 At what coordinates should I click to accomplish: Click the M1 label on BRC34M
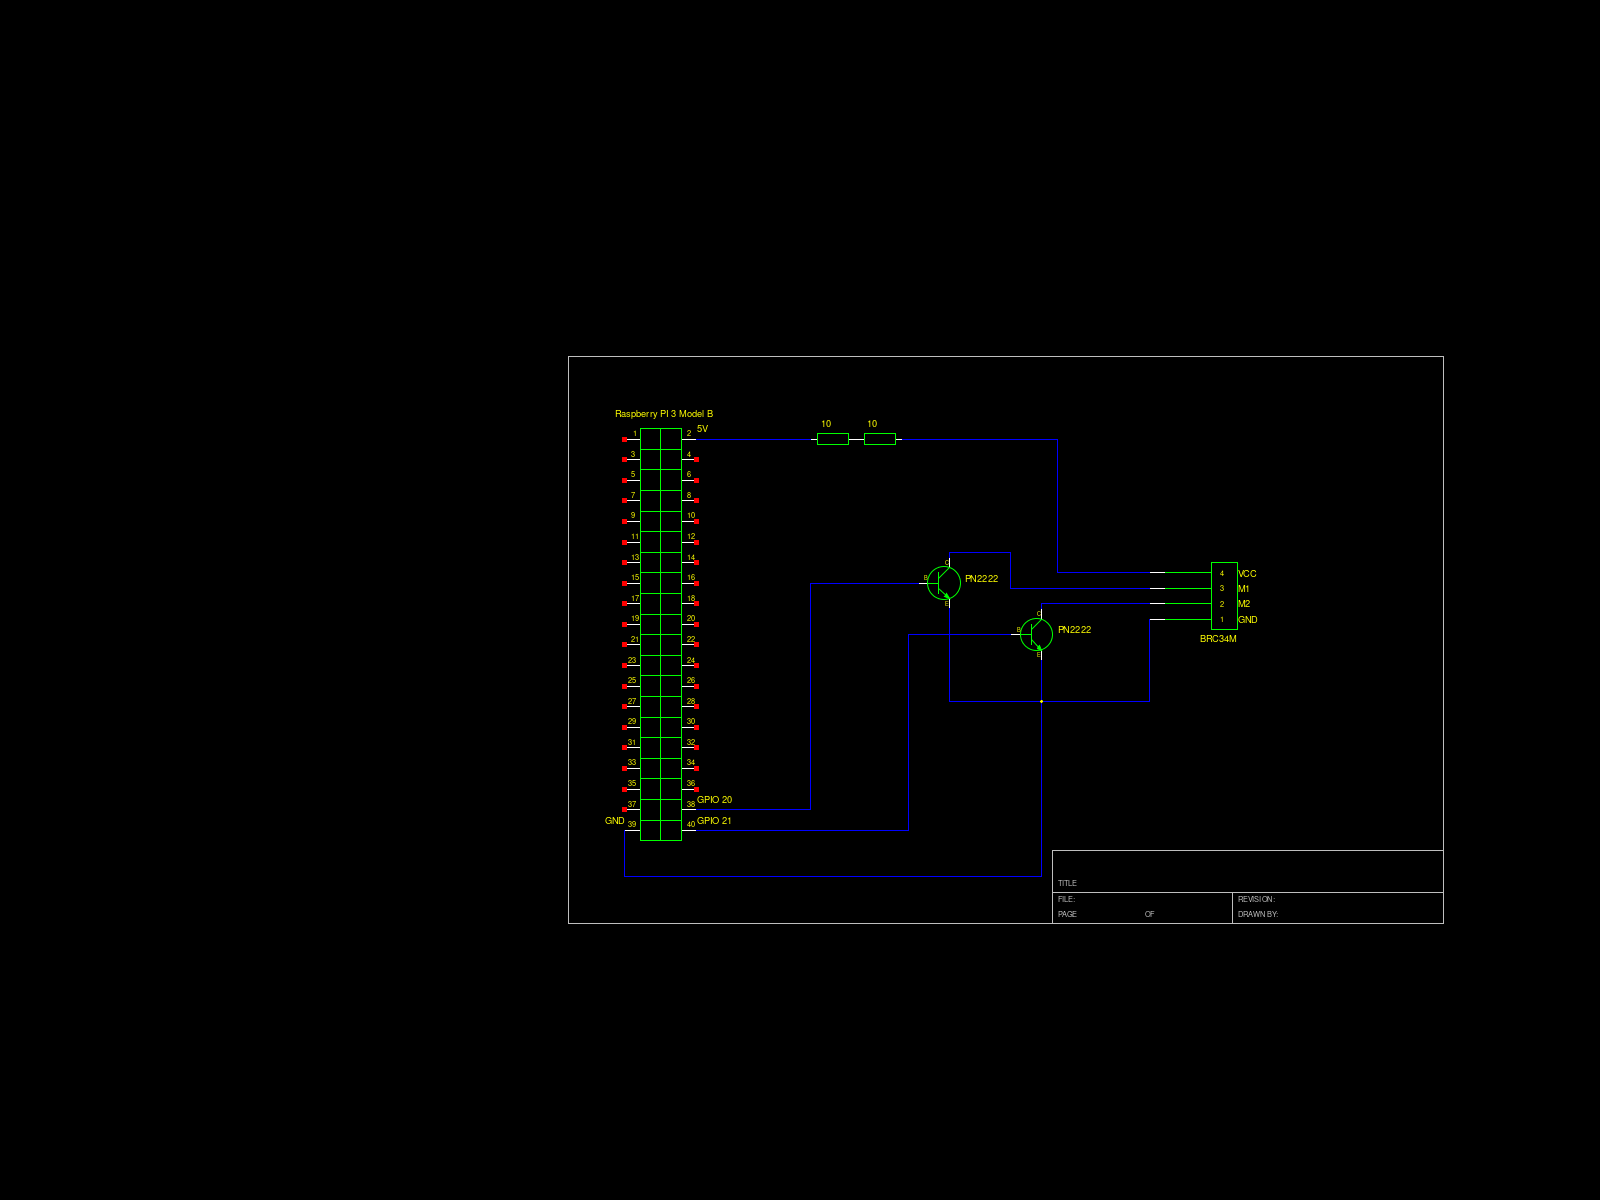click(1243, 589)
